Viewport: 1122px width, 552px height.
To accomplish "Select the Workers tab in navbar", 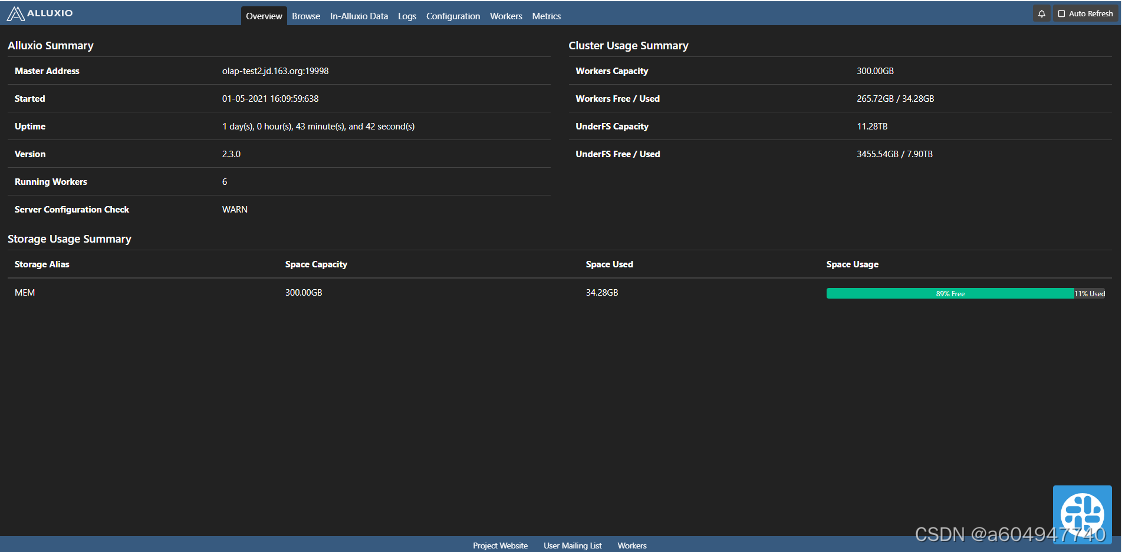I will pyautogui.click(x=506, y=16).
